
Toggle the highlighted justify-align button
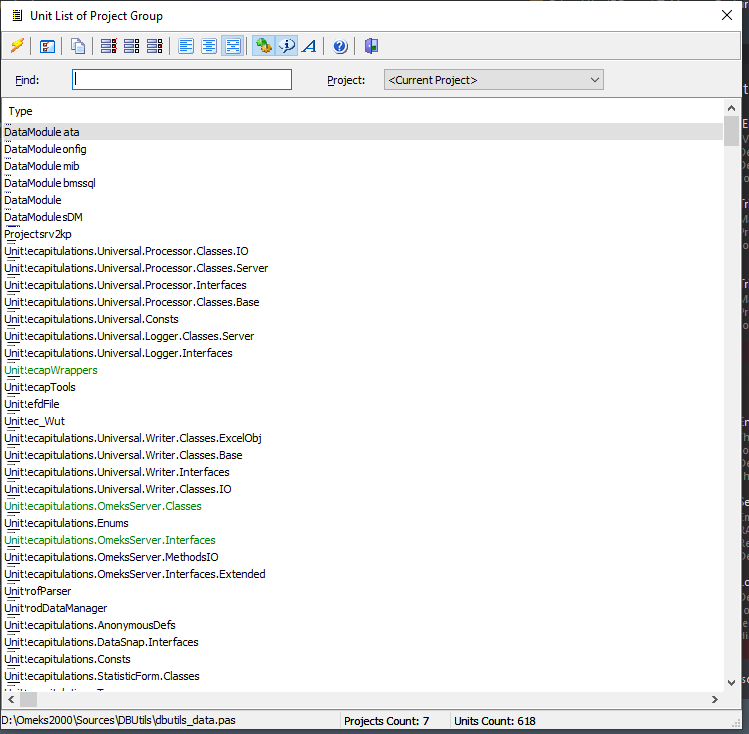pos(232,46)
